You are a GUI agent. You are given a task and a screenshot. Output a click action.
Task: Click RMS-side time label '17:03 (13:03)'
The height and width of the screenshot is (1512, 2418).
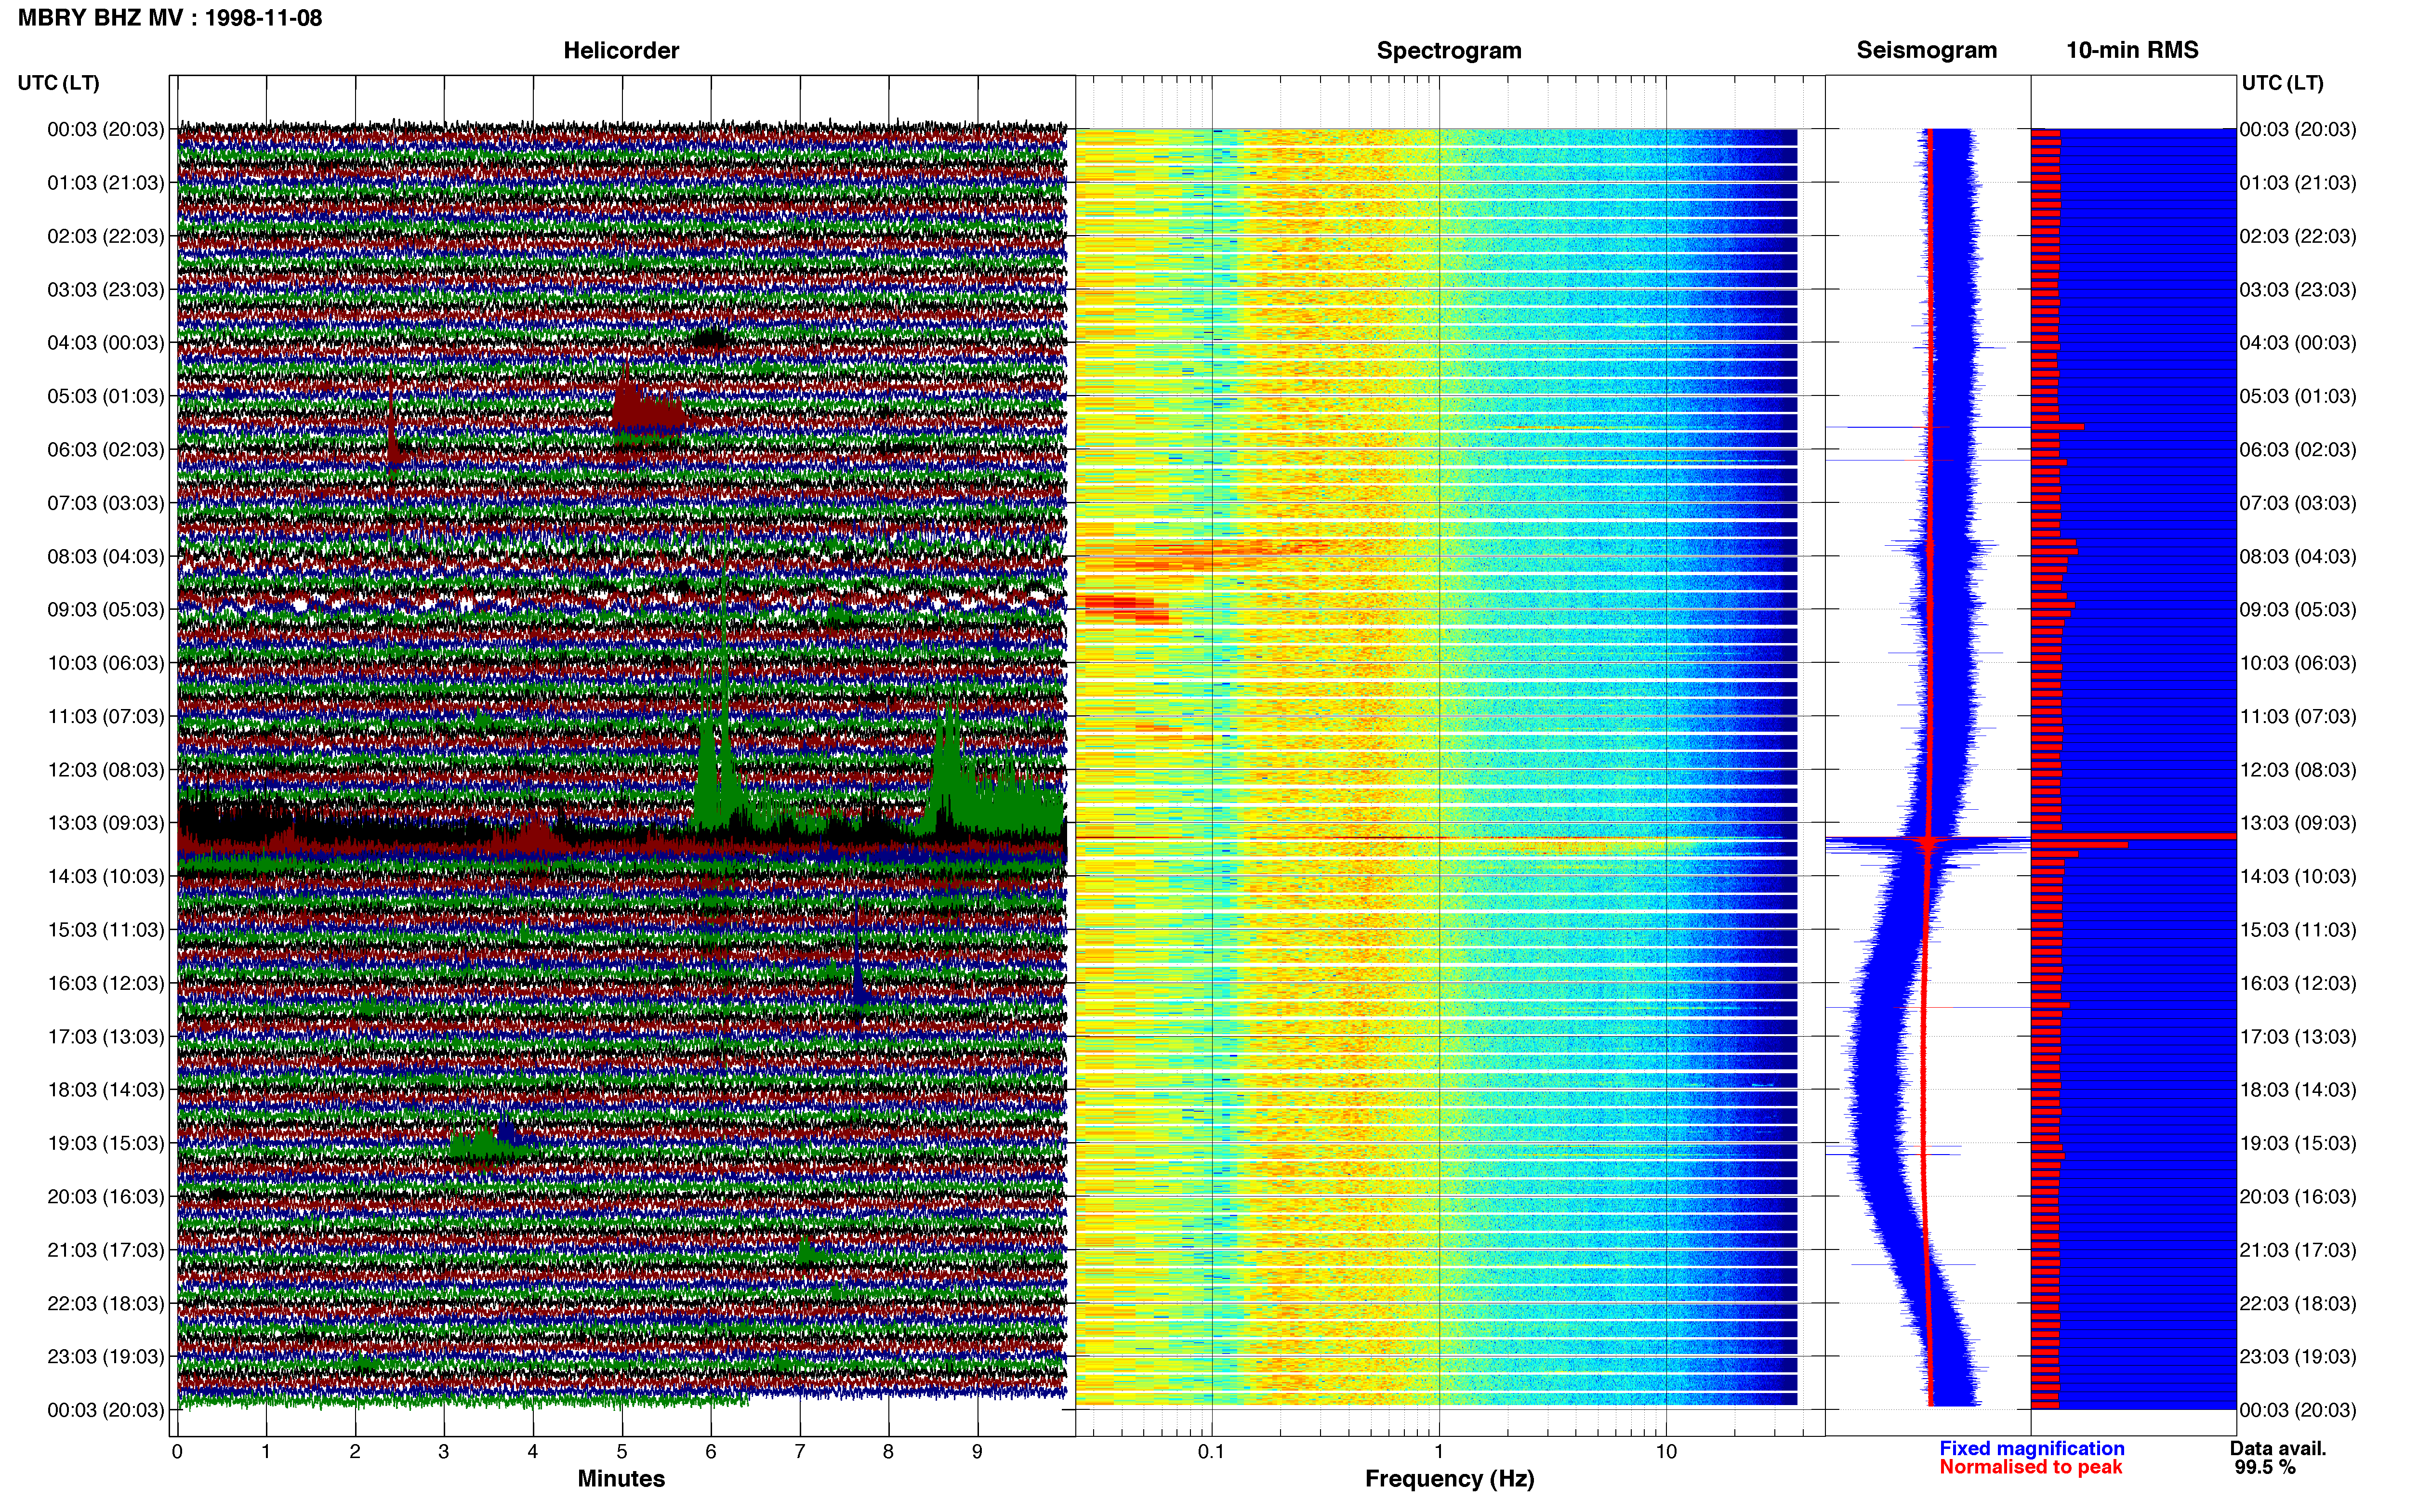2298,1036
